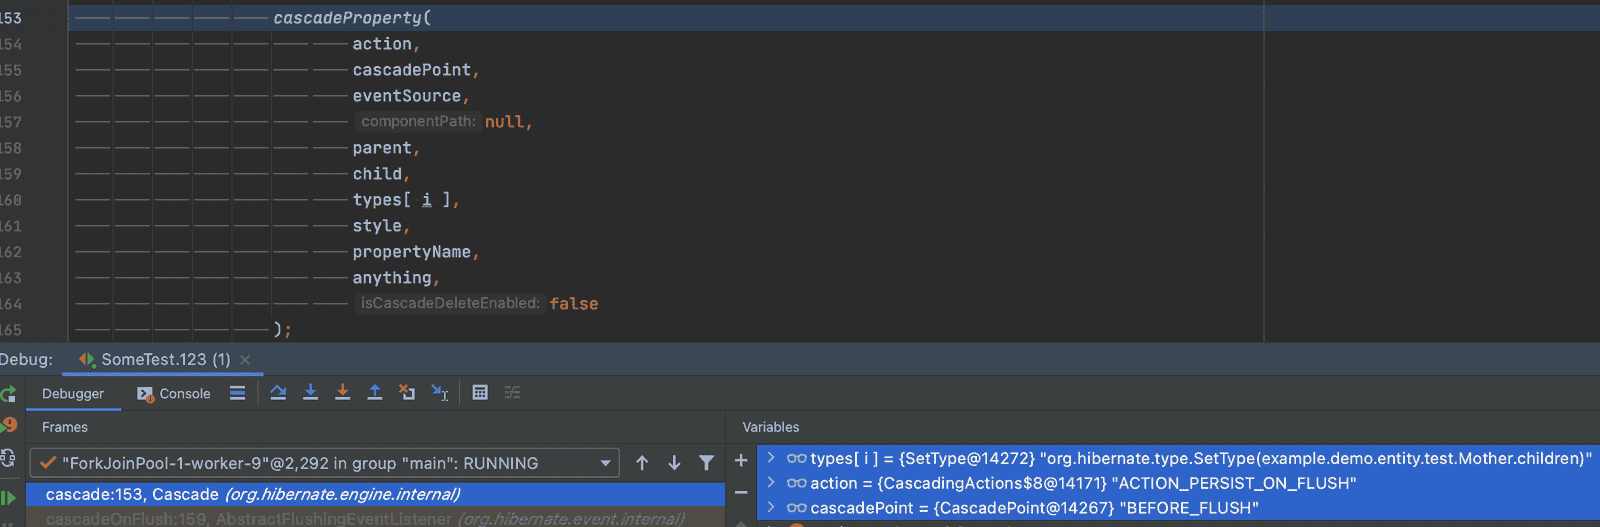The image size is (1600, 527).
Task: Click the Frames panel header
Action: coord(65,427)
